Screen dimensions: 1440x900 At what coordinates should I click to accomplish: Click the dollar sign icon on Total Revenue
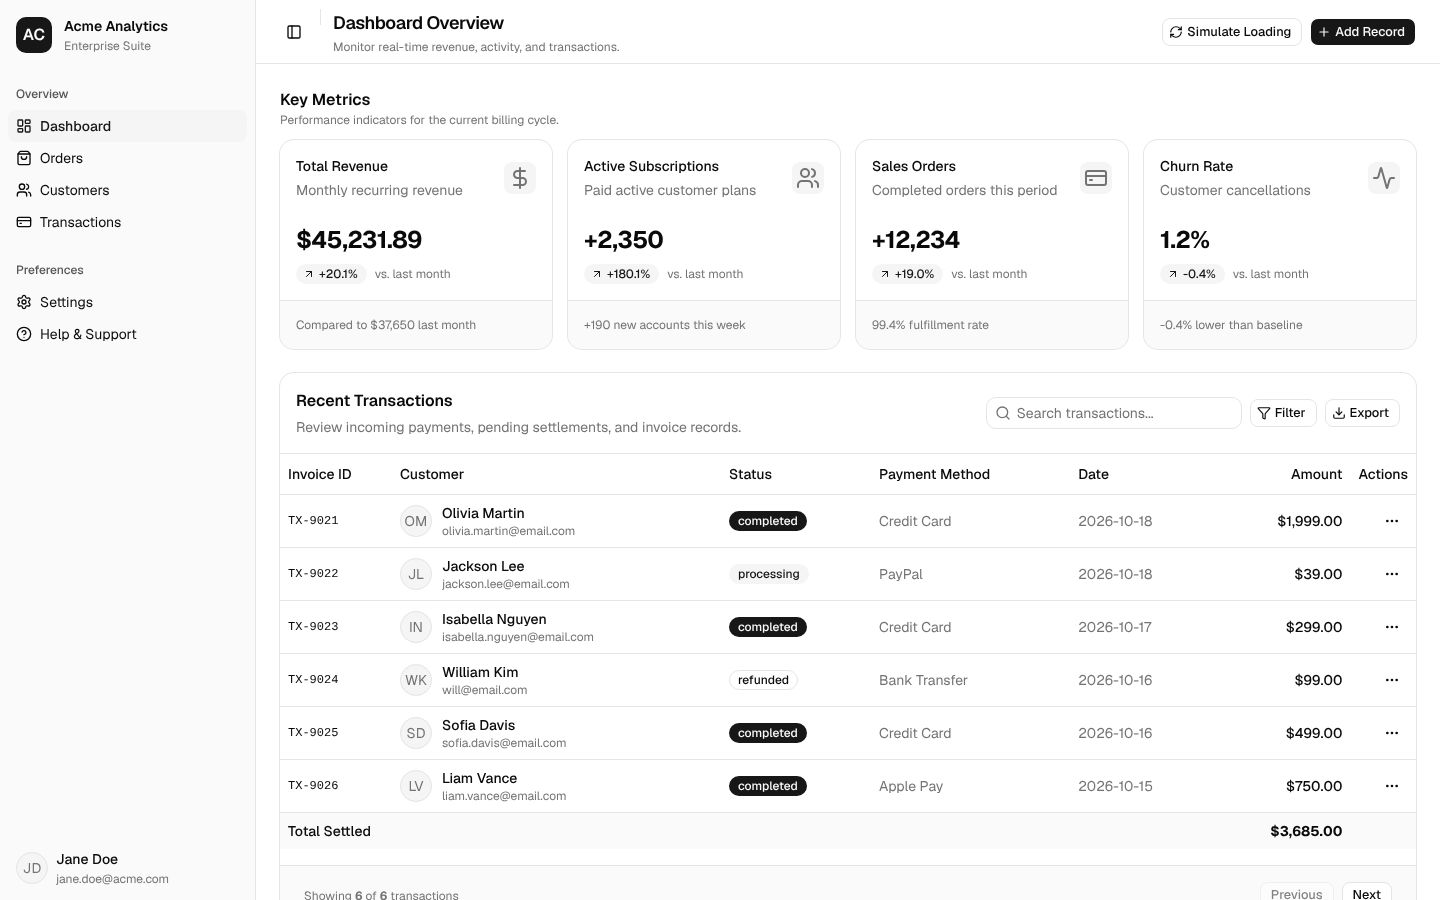520,178
